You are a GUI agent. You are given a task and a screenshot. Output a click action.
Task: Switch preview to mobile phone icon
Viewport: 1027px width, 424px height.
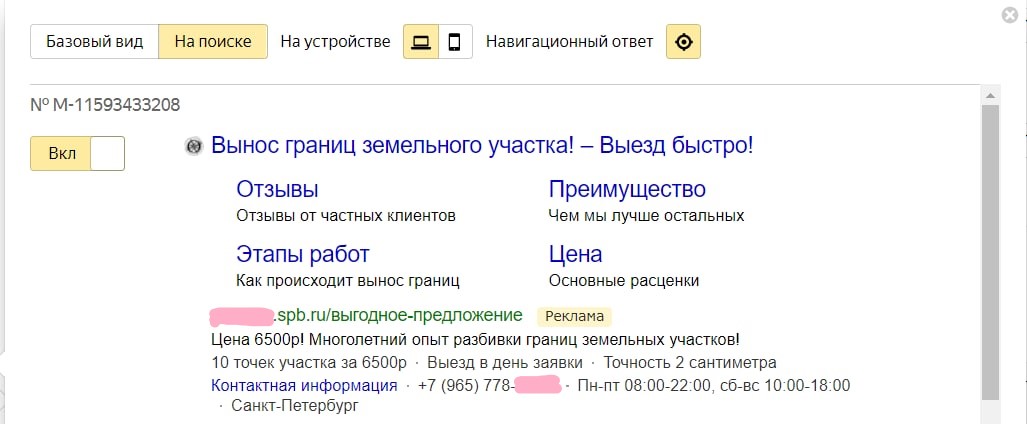(455, 42)
